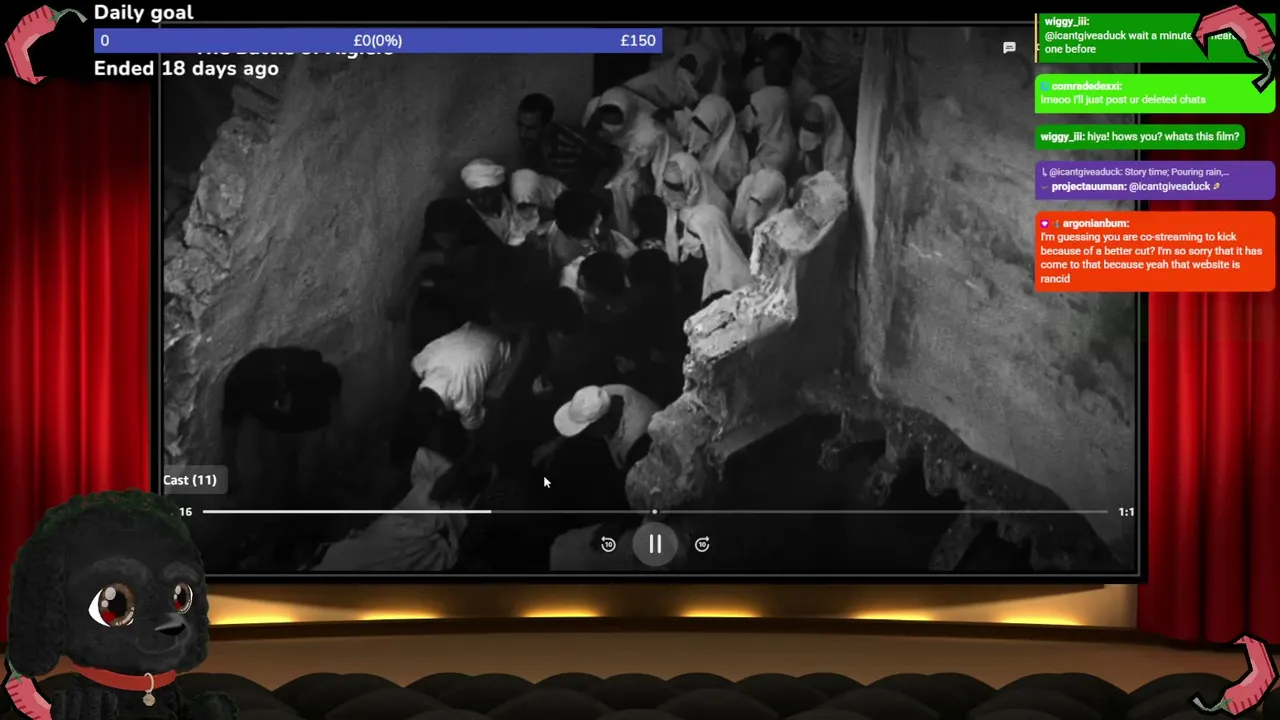Click the "Daily goal" title
Image resolution: width=1280 pixels, height=720 pixels.
tap(144, 13)
